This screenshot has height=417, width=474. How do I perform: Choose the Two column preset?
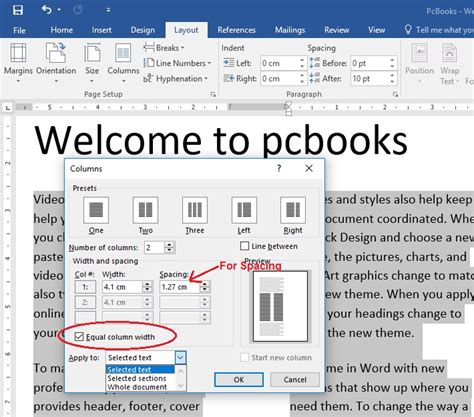pyautogui.click(x=145, y=210)
